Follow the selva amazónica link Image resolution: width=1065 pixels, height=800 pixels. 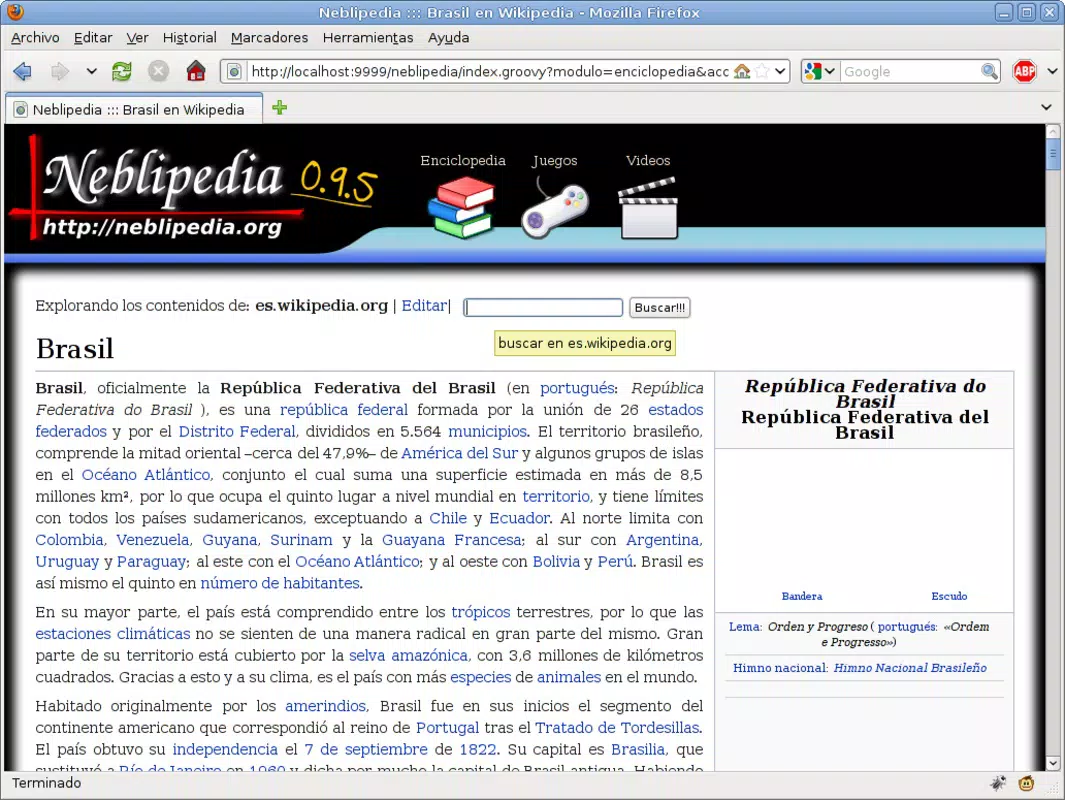click(408, 656)
